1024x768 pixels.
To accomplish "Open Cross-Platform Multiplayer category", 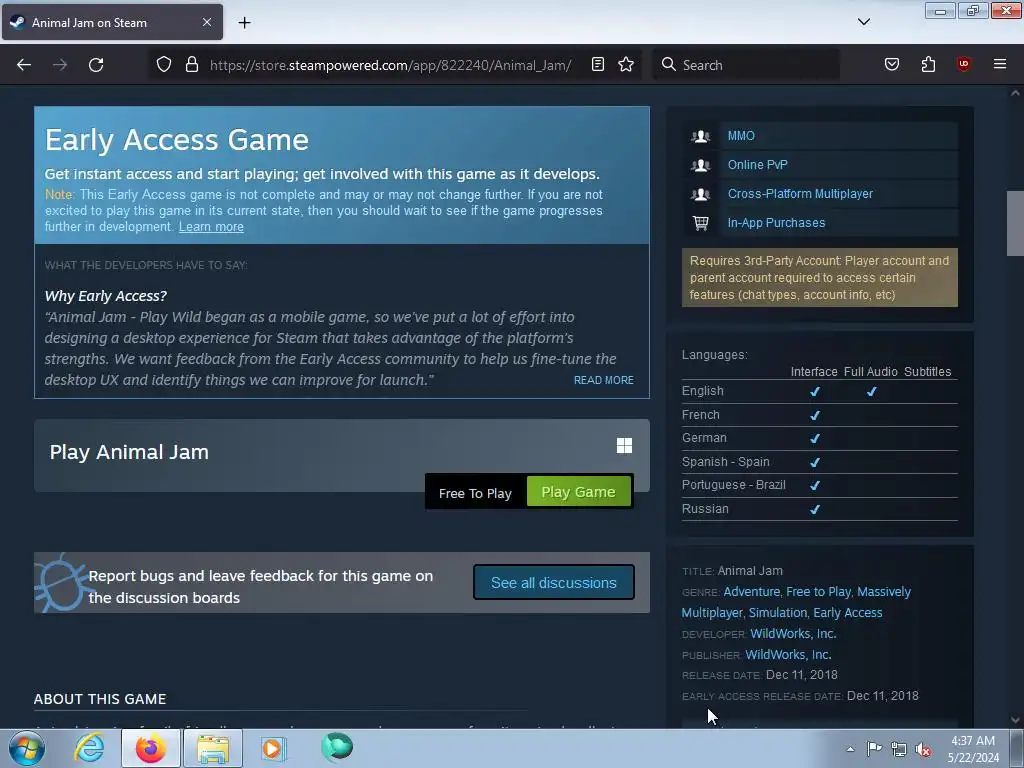I will (x=800, y=194).
